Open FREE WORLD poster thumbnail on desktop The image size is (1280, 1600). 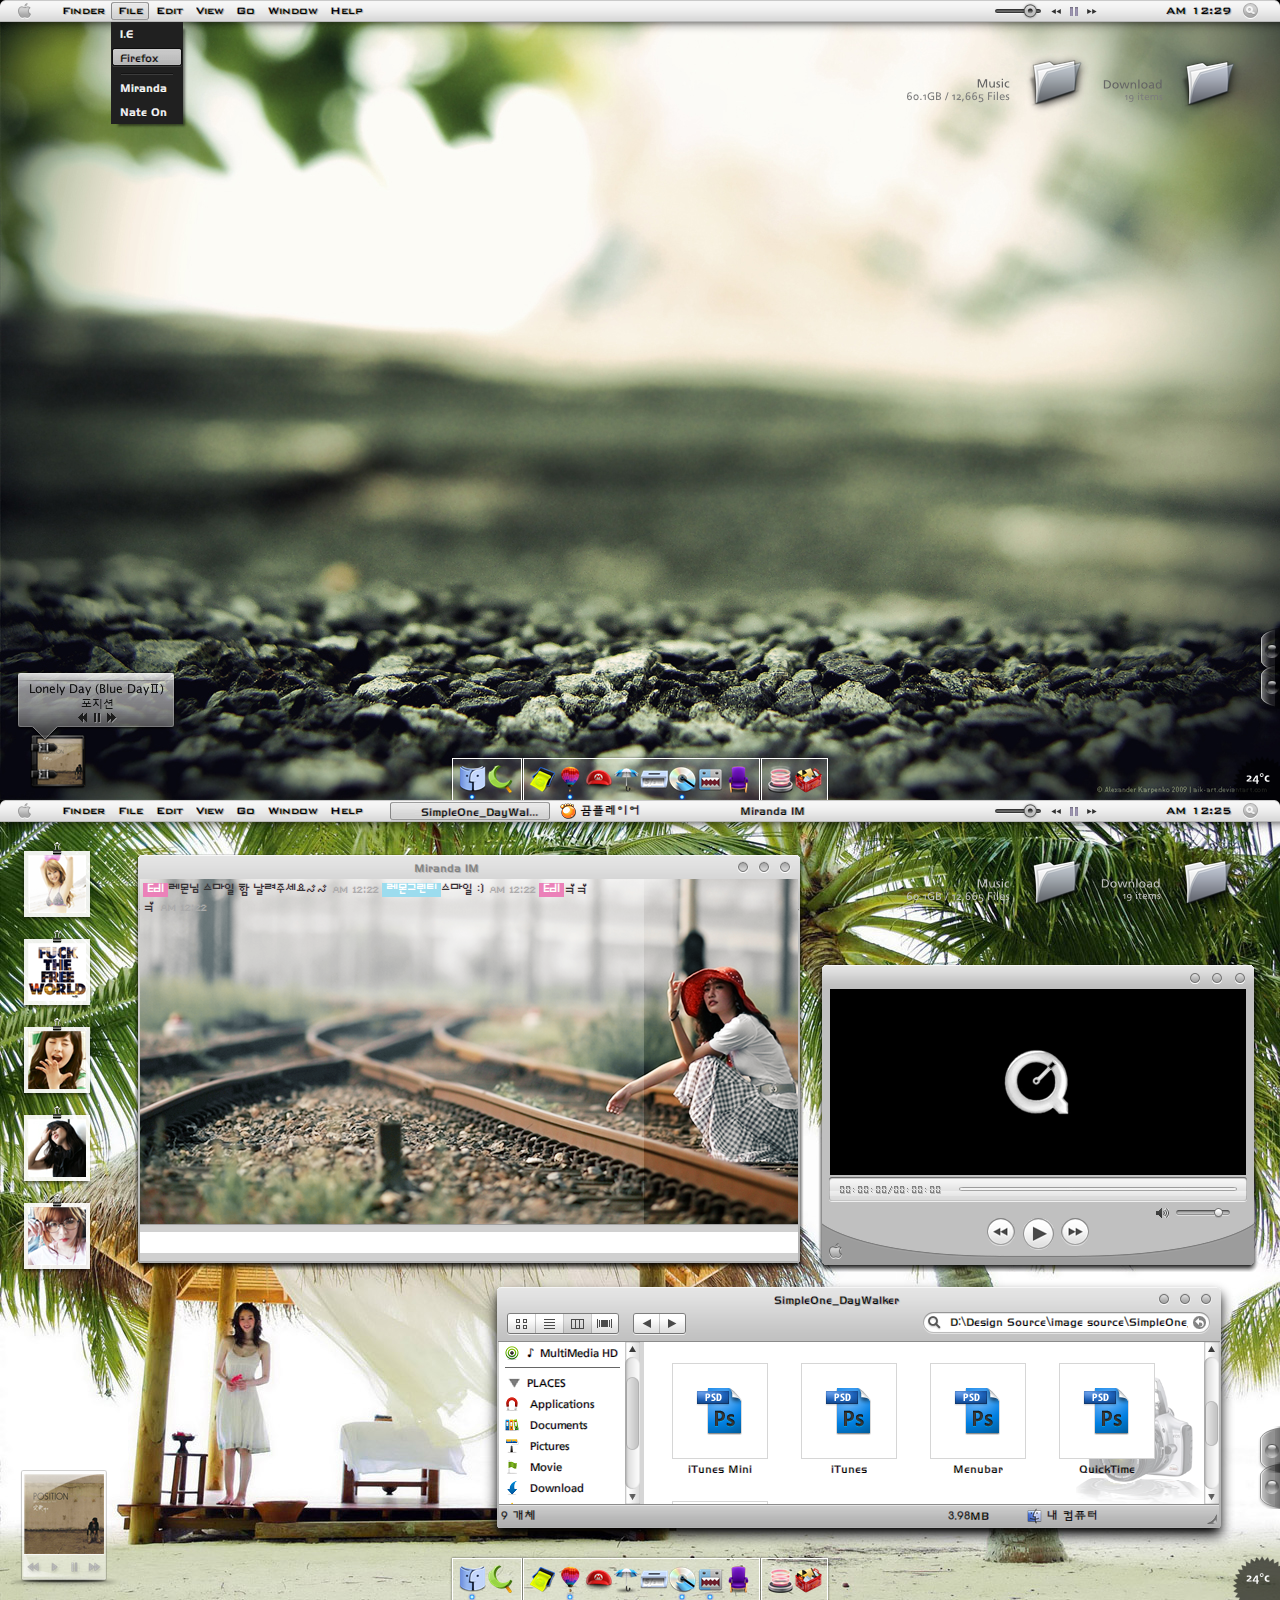57,971
